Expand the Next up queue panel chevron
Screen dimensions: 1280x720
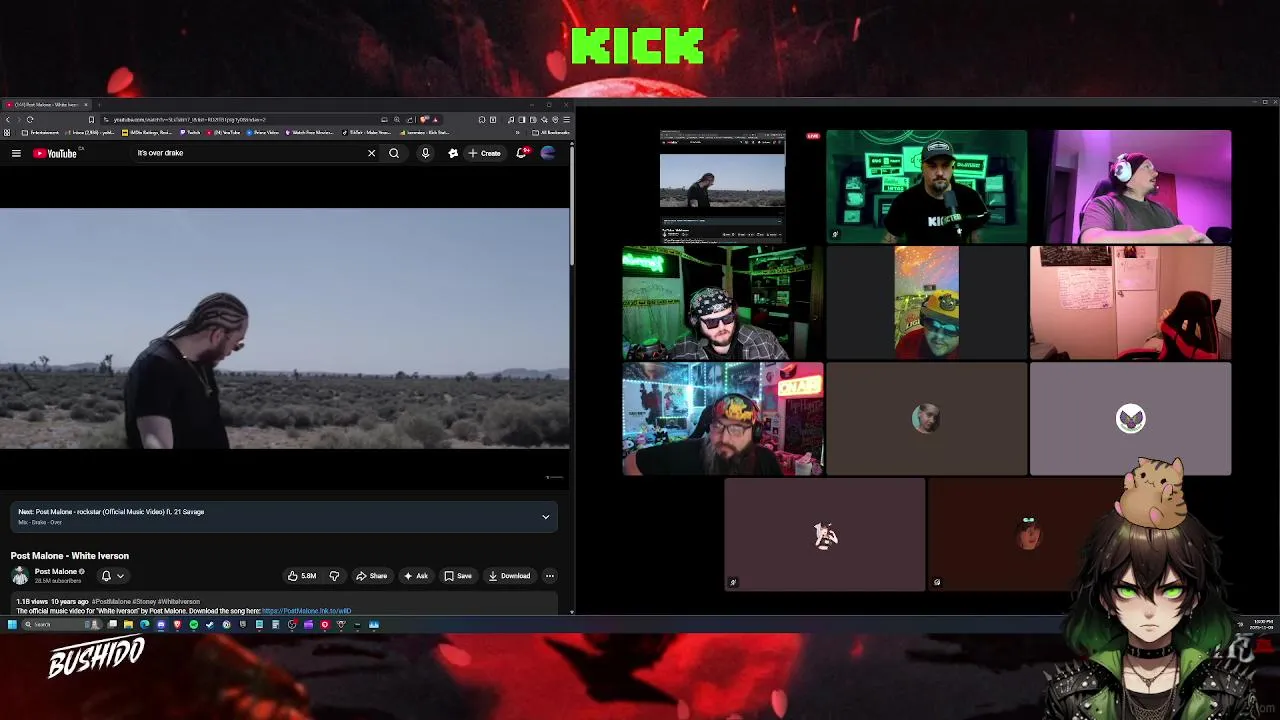[x=546, y=517]
